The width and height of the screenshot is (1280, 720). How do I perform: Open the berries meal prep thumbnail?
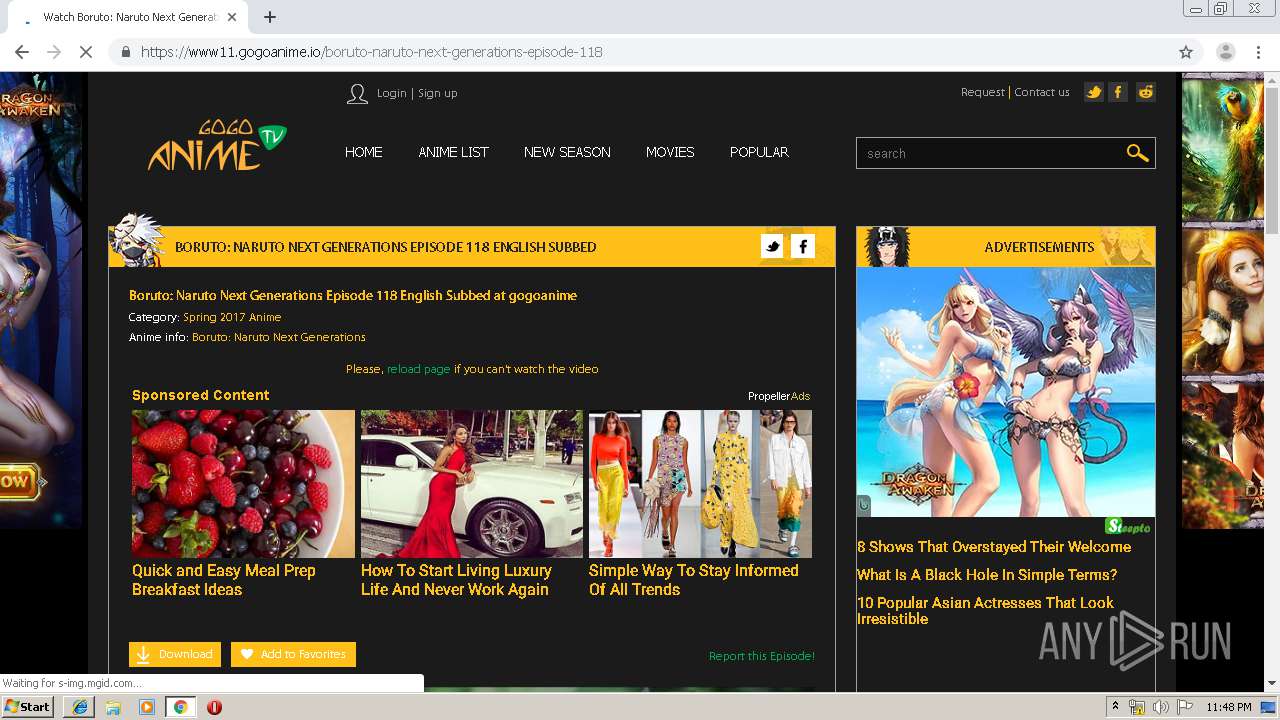[243, 483]
